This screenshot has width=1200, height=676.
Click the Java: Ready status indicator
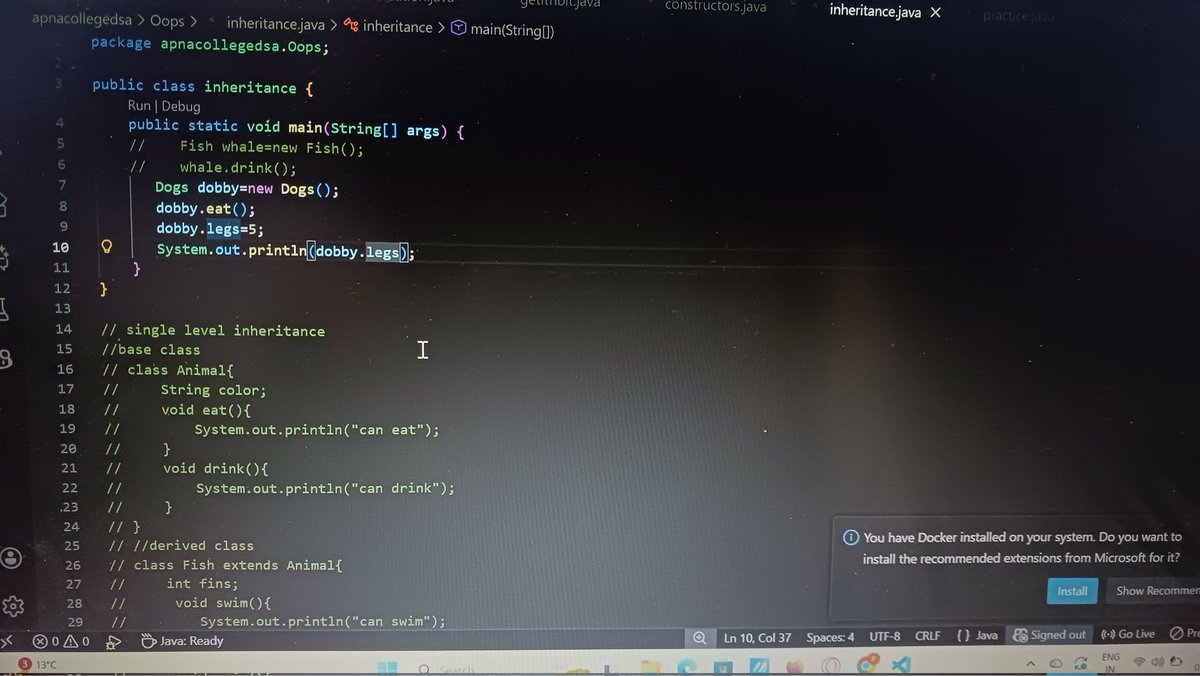coord(182,641)
